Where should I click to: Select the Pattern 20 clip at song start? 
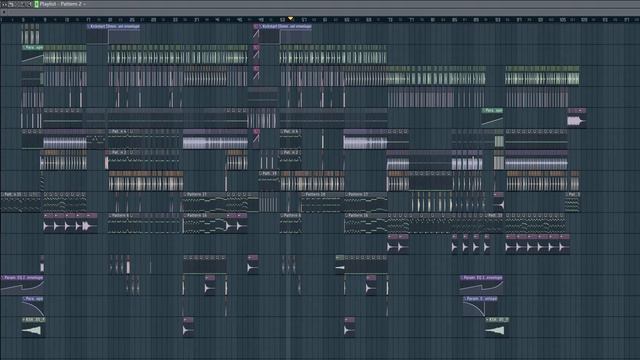[x=20, y=202]
